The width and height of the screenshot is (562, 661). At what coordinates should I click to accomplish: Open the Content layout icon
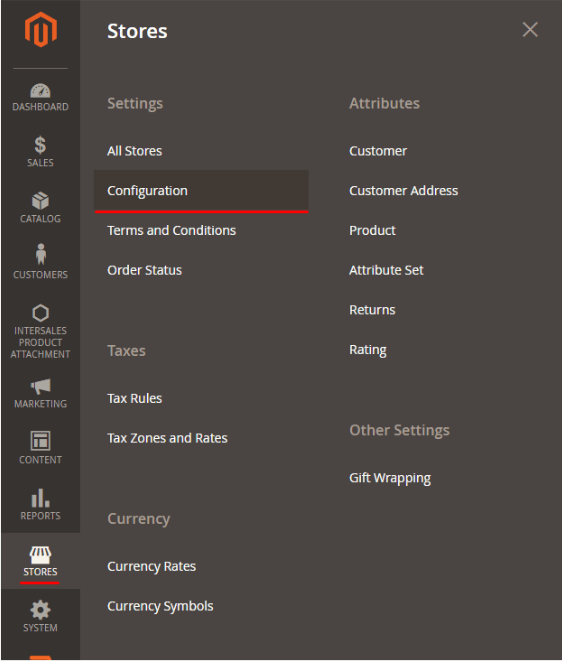tap(40, 441)
